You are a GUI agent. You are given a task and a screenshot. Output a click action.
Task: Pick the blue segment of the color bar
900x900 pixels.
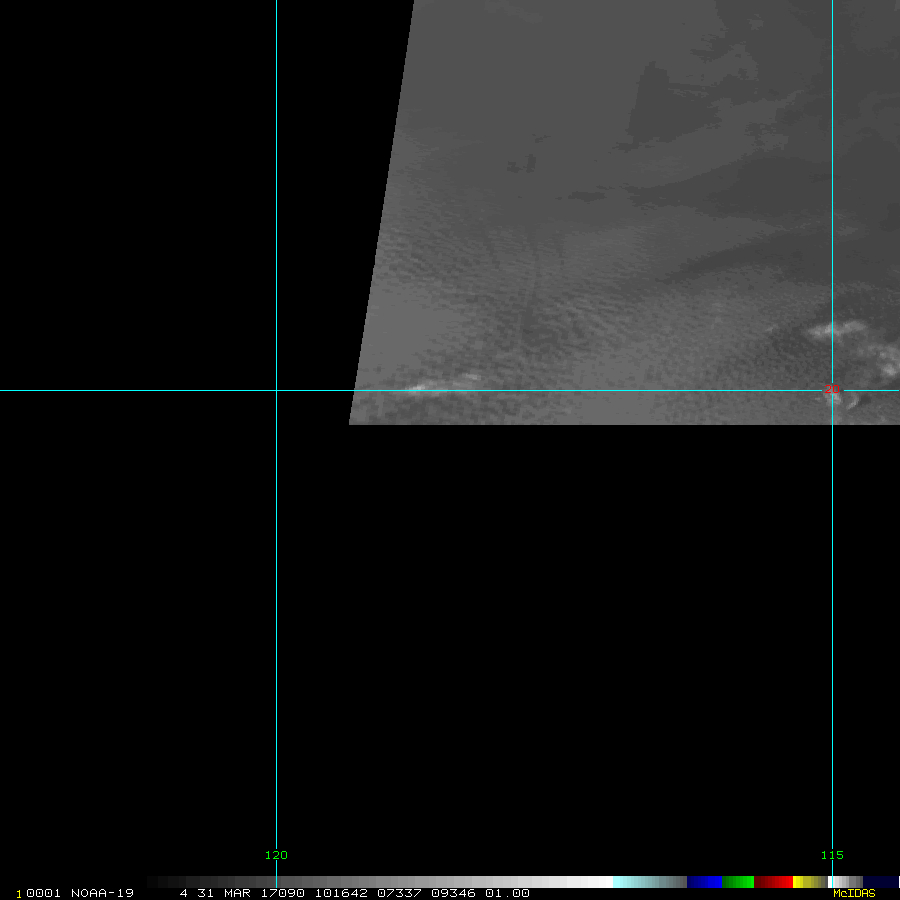(704, 882)
